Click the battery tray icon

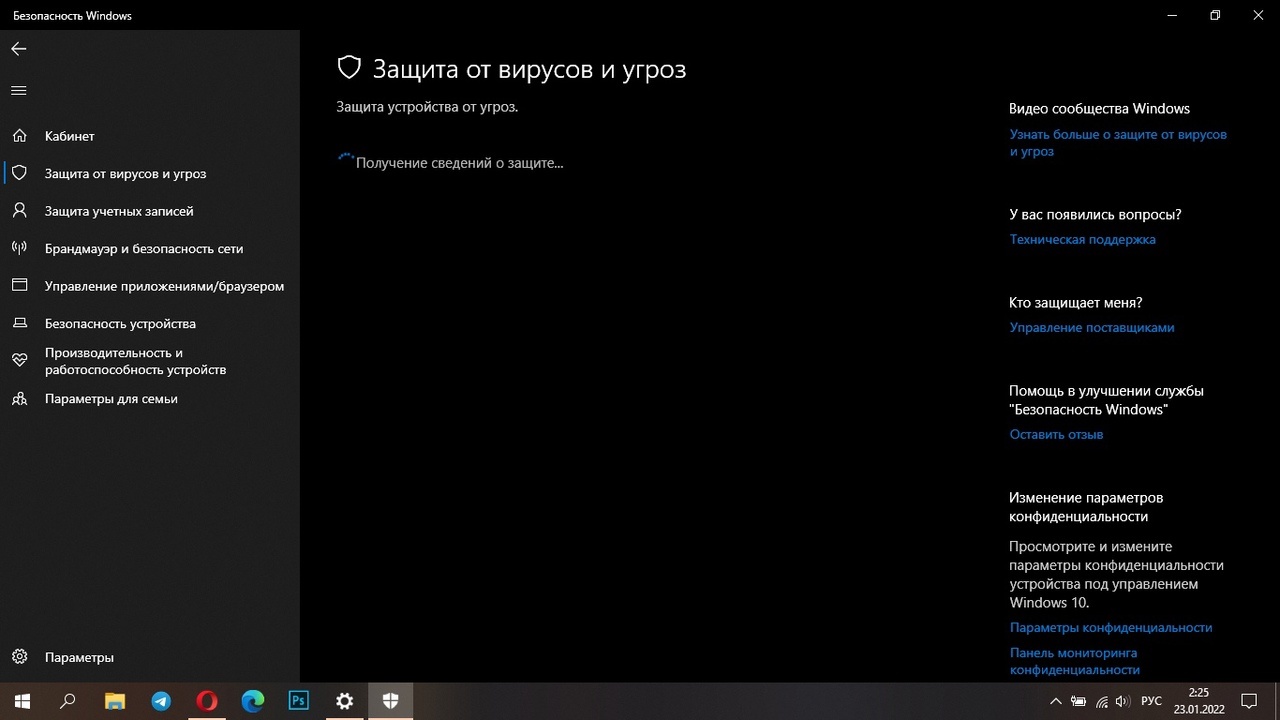coord(1079,702)
